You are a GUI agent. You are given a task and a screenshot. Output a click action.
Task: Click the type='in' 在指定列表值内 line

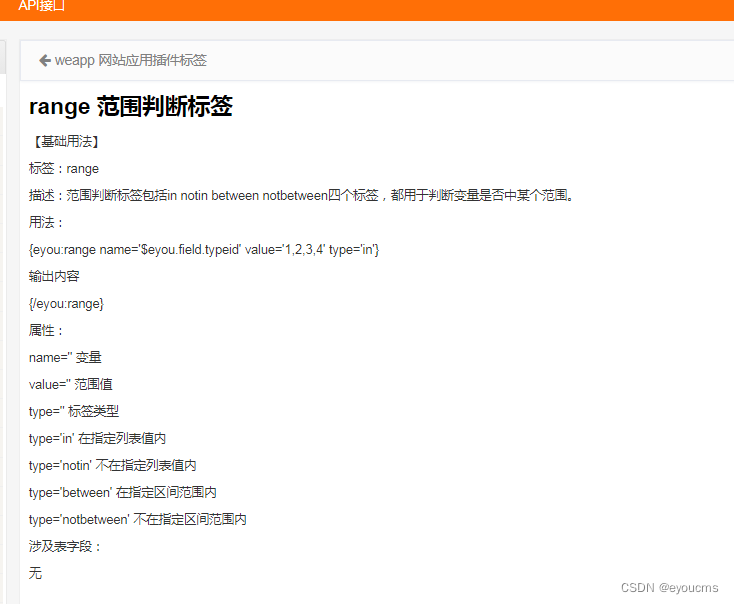coord(97,439)
